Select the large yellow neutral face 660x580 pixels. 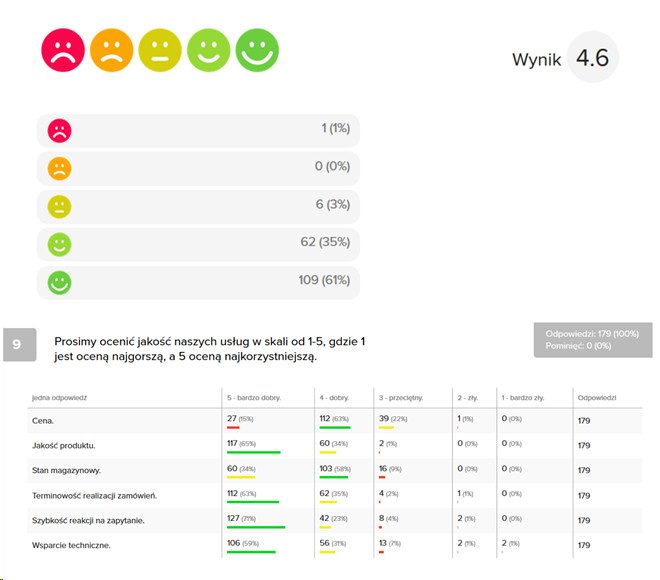(160, 50)
